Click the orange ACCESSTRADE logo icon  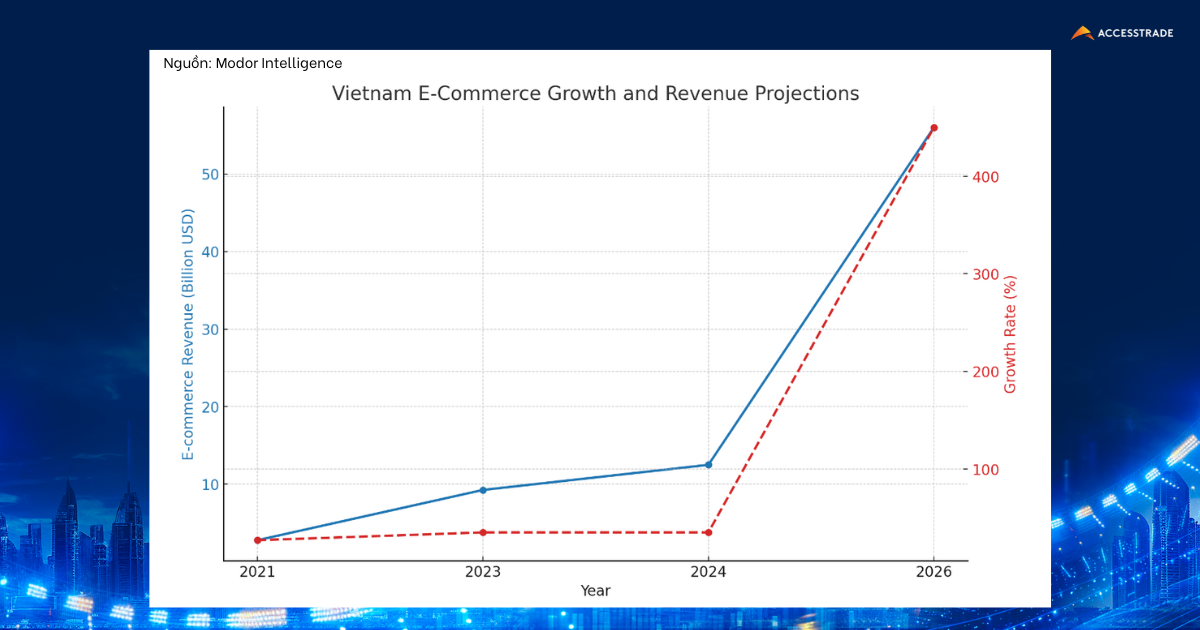(1082, 33)
